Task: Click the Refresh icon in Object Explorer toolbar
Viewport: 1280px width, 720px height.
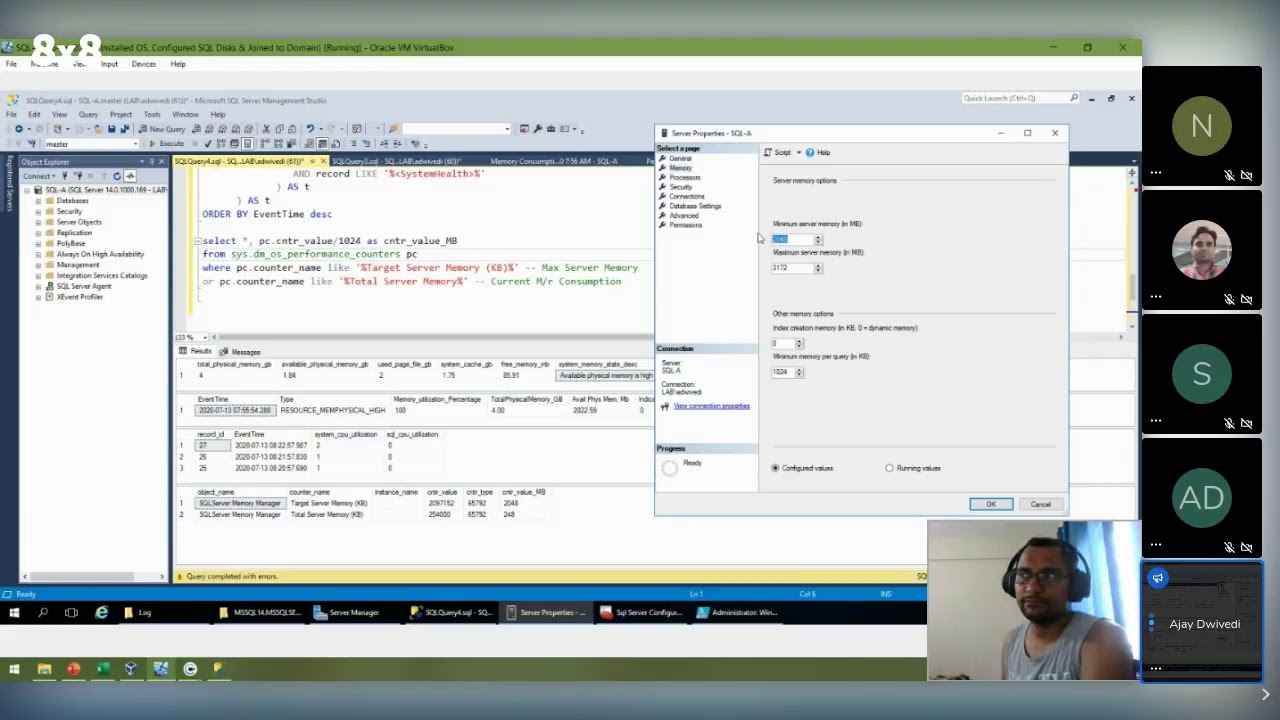Action: [x=117, y=176]
